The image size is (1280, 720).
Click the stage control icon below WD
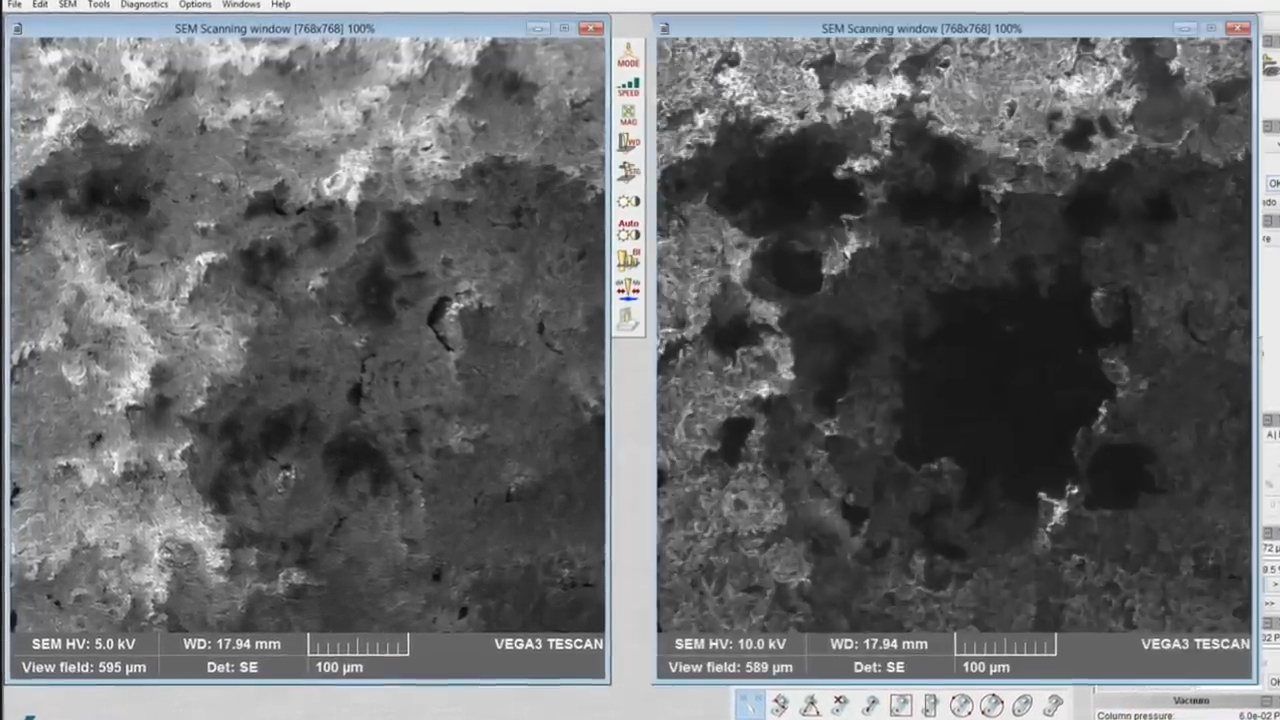click(628, 171)
